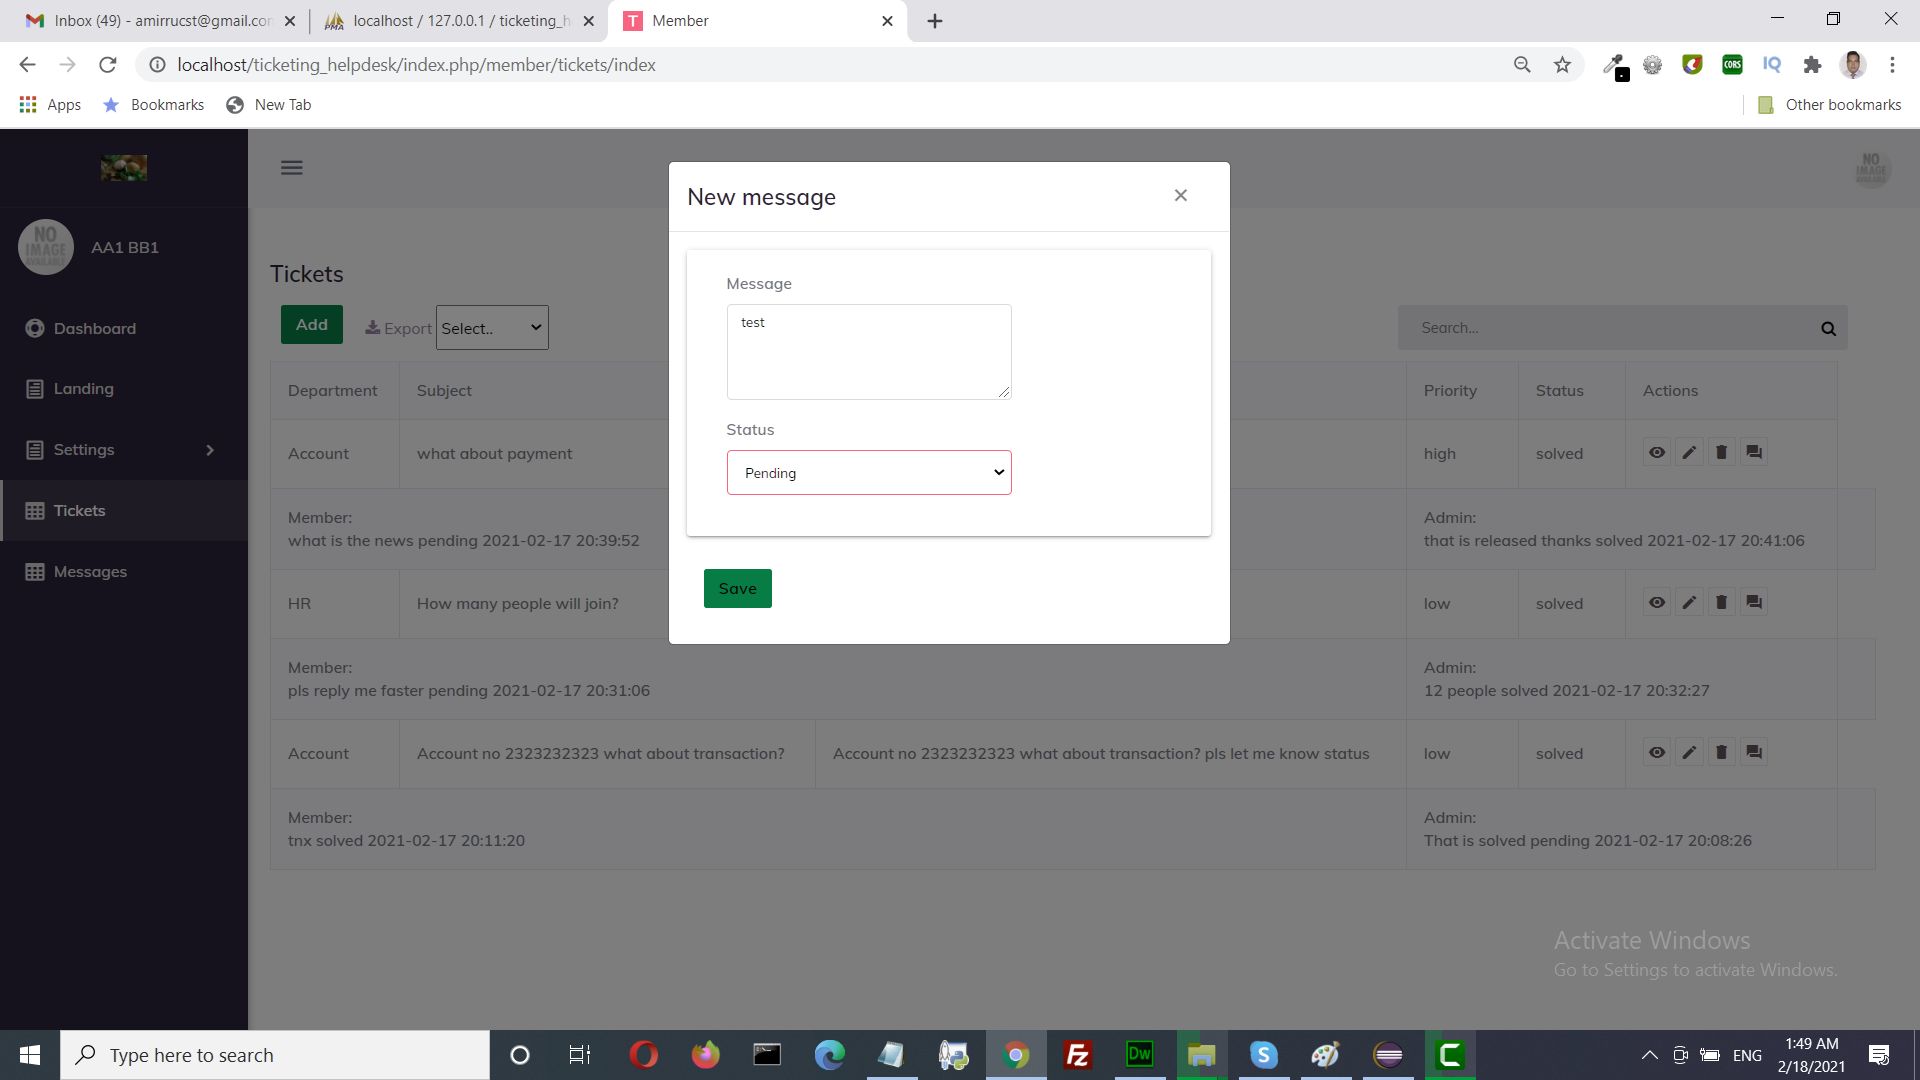Toggle the hamburger sidebar menu icon

click(x=291, y=168)
